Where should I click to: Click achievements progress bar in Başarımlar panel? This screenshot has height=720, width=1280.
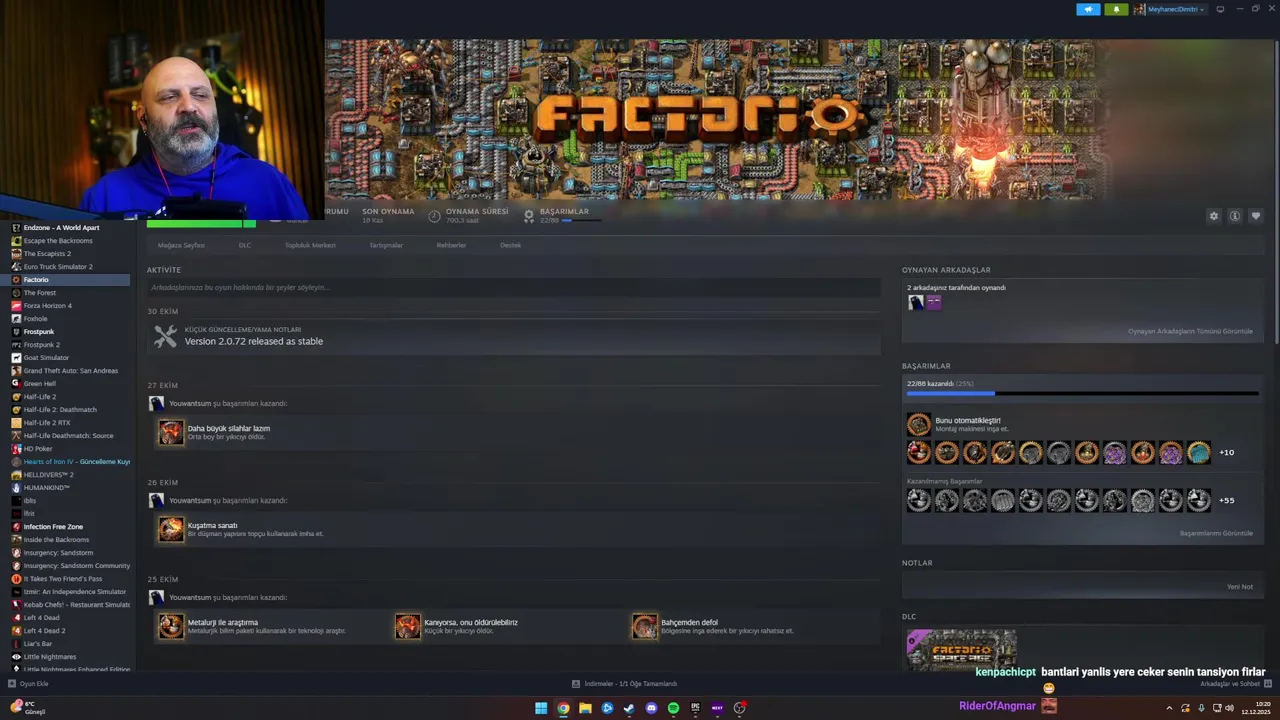coord(1082,394)
